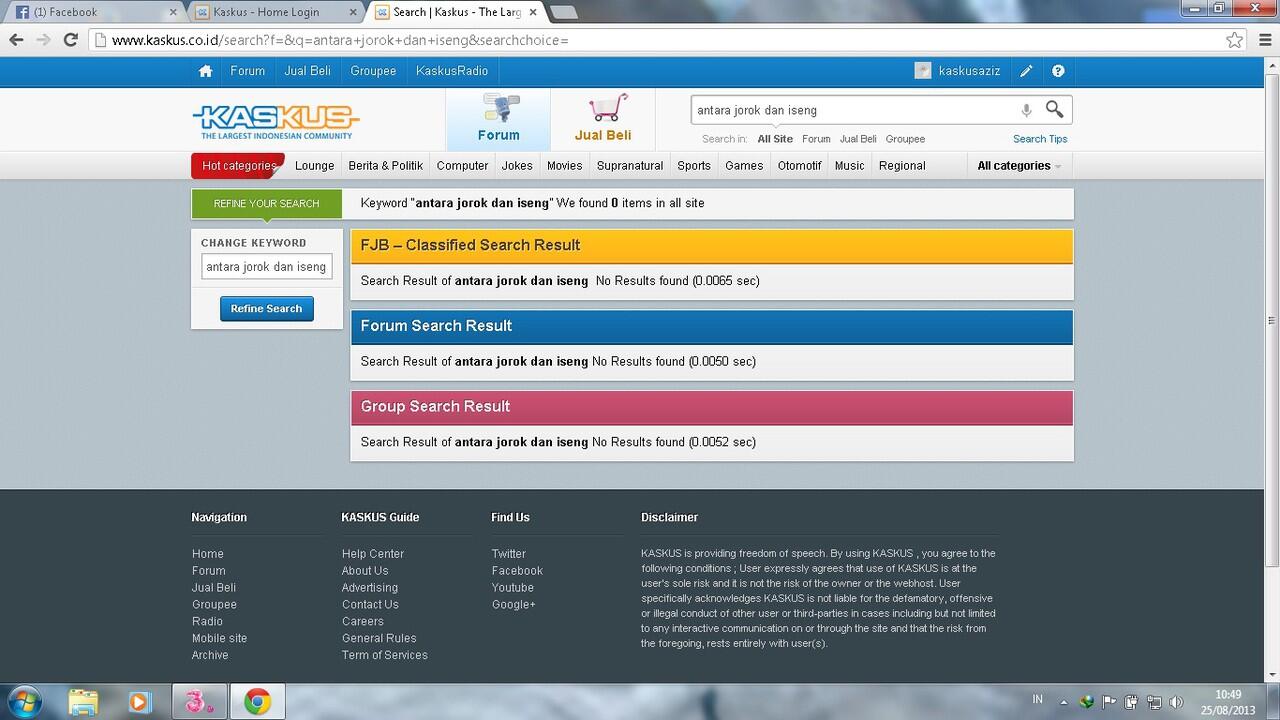The width and height of the screenshot is (1280, 720).
Task: Click the volume speaker tray icon
Action: [1176, 702]
